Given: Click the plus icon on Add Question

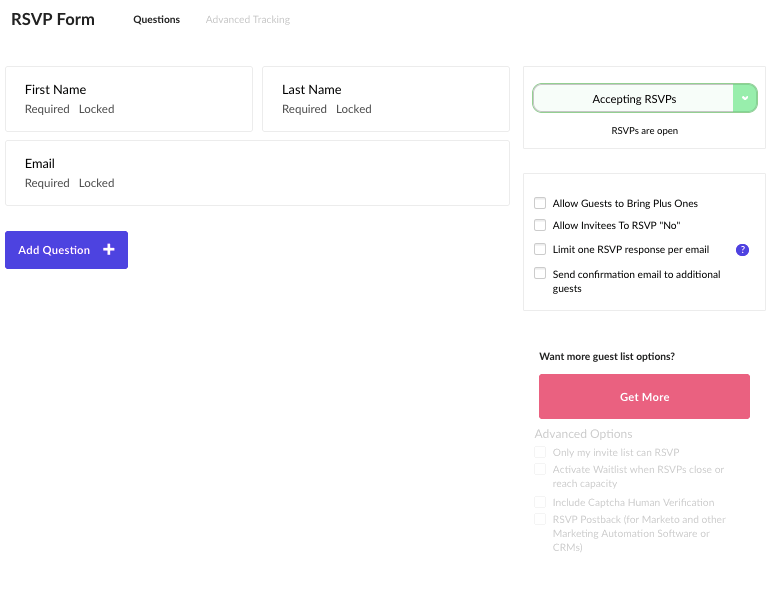Looking at the screenshot, I should tap(108, 250).
